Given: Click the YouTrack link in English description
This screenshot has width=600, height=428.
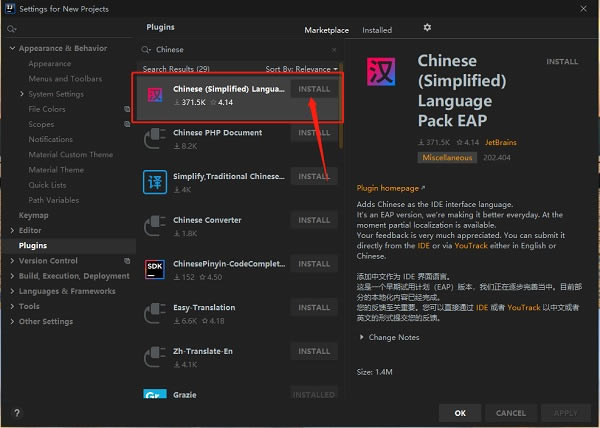Looking at the screenshot, I should coord(471,246).
